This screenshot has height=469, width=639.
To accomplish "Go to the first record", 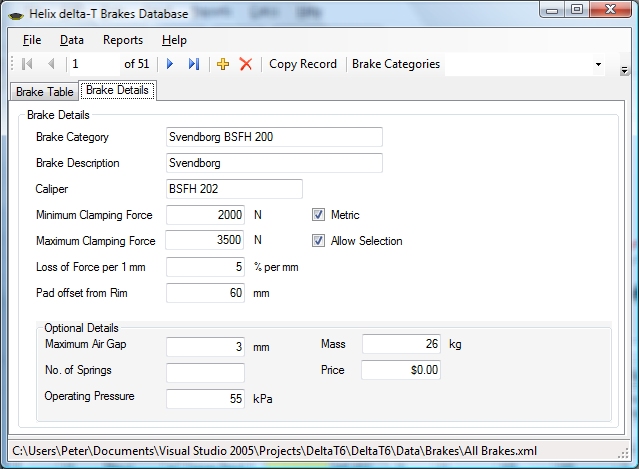I will coord(27,64).
